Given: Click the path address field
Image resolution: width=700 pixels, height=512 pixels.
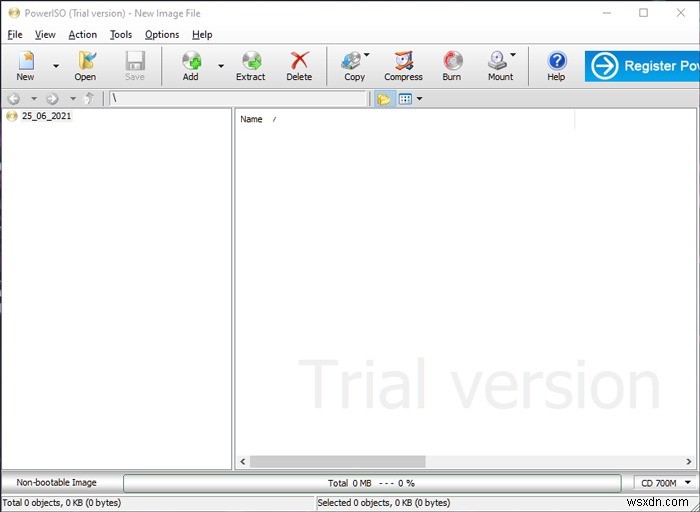Looking at the screenshot, I should pyautogui.click(x=238, y=98).
